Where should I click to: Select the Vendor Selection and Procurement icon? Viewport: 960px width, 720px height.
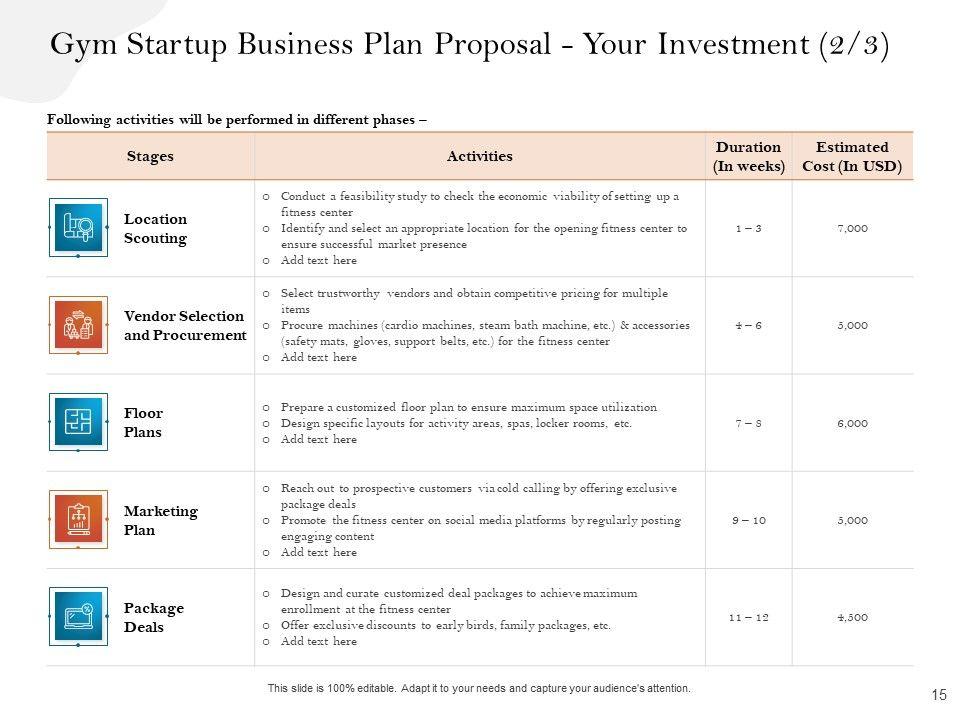[x=78, y=324]
